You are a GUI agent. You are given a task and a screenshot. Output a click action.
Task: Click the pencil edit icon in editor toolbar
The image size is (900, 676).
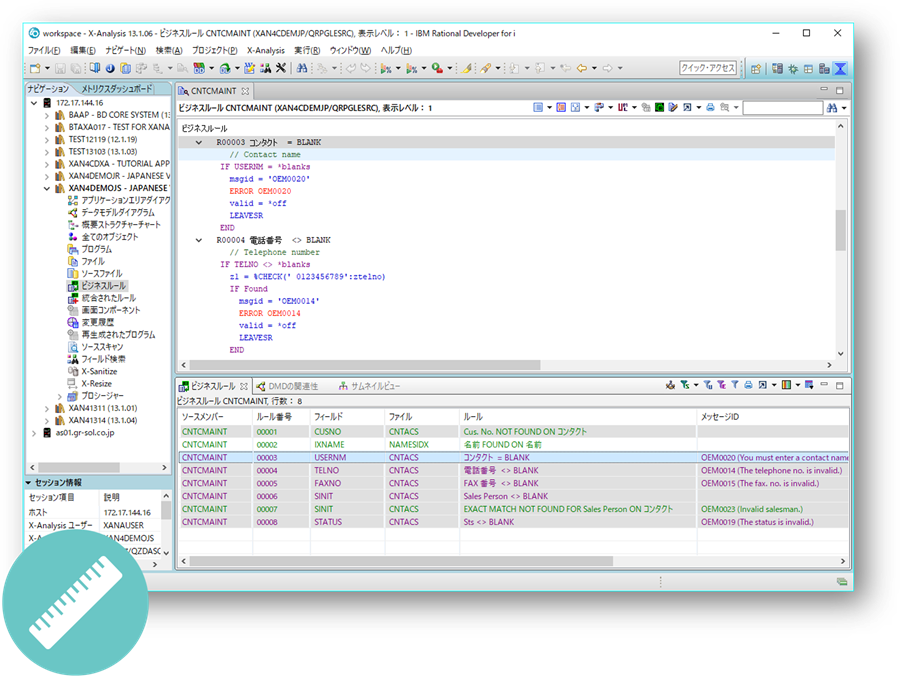point(673,107)
